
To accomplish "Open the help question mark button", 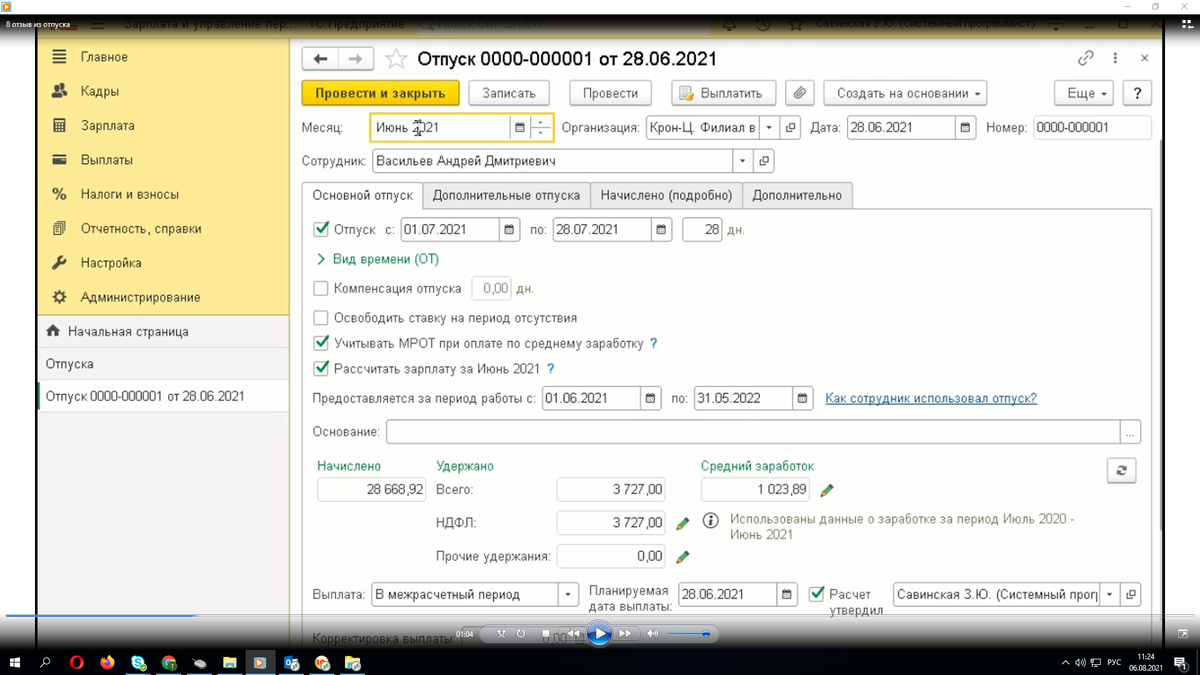I will coord(1137,93).
